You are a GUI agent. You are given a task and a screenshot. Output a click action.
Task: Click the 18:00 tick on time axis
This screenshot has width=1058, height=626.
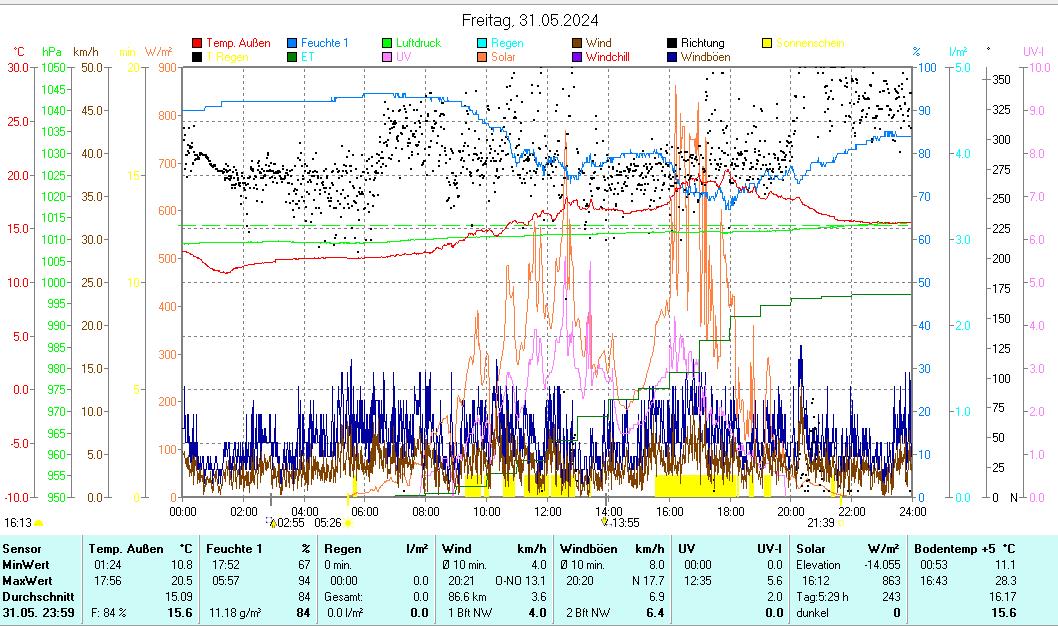(x=730, y=512)
